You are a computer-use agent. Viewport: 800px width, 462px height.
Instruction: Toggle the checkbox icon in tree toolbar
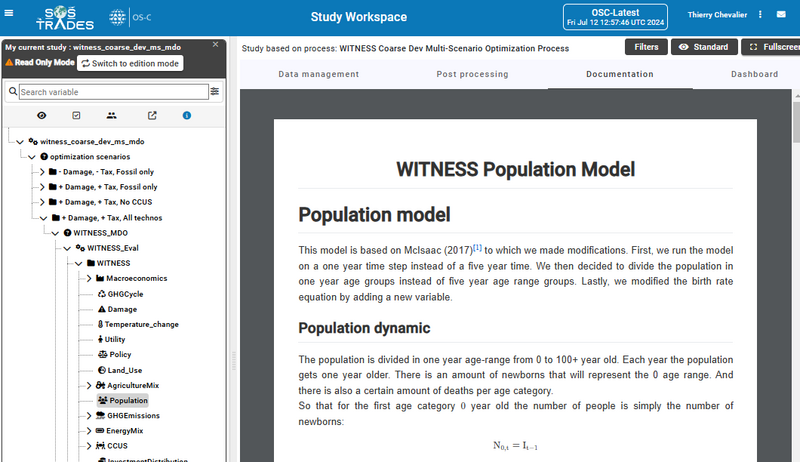pos(77,116)
